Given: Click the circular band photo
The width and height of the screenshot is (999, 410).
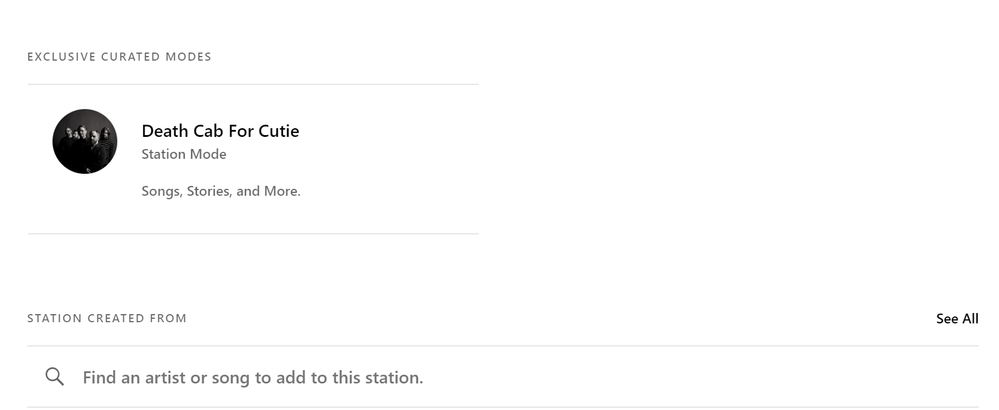Looking at the screenshot, I should (x=85, y=141).
